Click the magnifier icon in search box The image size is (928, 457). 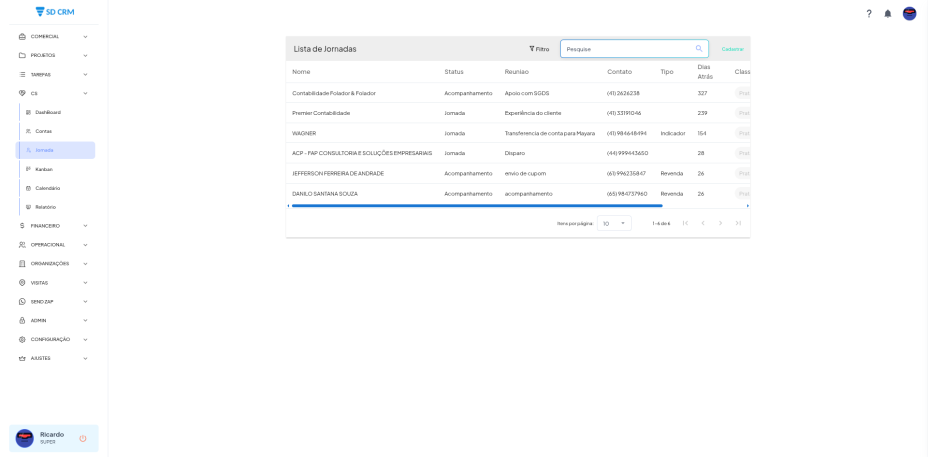click(699, 48)
